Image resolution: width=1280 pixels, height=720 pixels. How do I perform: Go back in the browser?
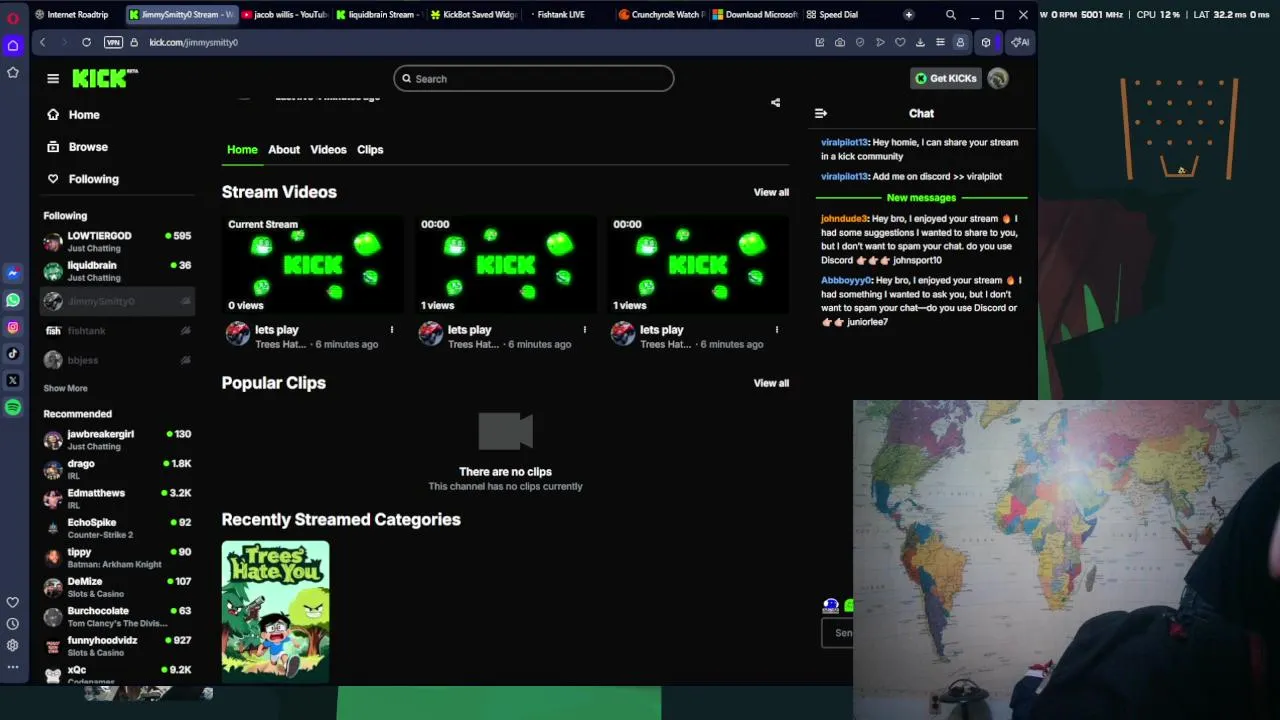tap(42, 42)
